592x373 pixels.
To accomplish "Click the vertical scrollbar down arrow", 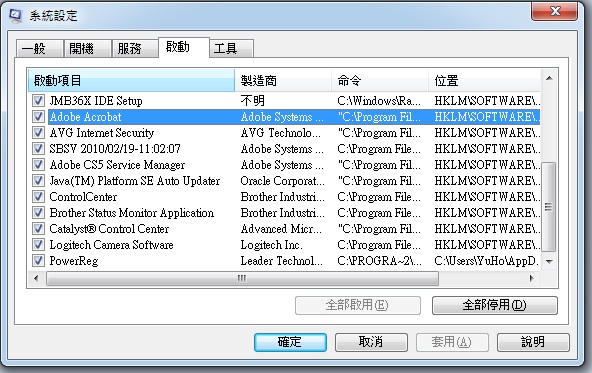I will (x=549, y=262).
